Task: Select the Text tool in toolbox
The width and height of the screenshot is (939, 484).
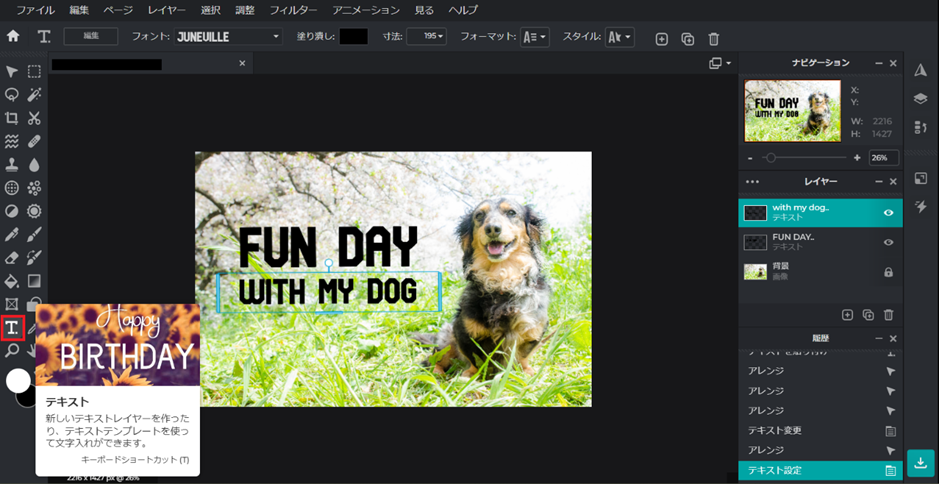Action: (x=12, y=328)
